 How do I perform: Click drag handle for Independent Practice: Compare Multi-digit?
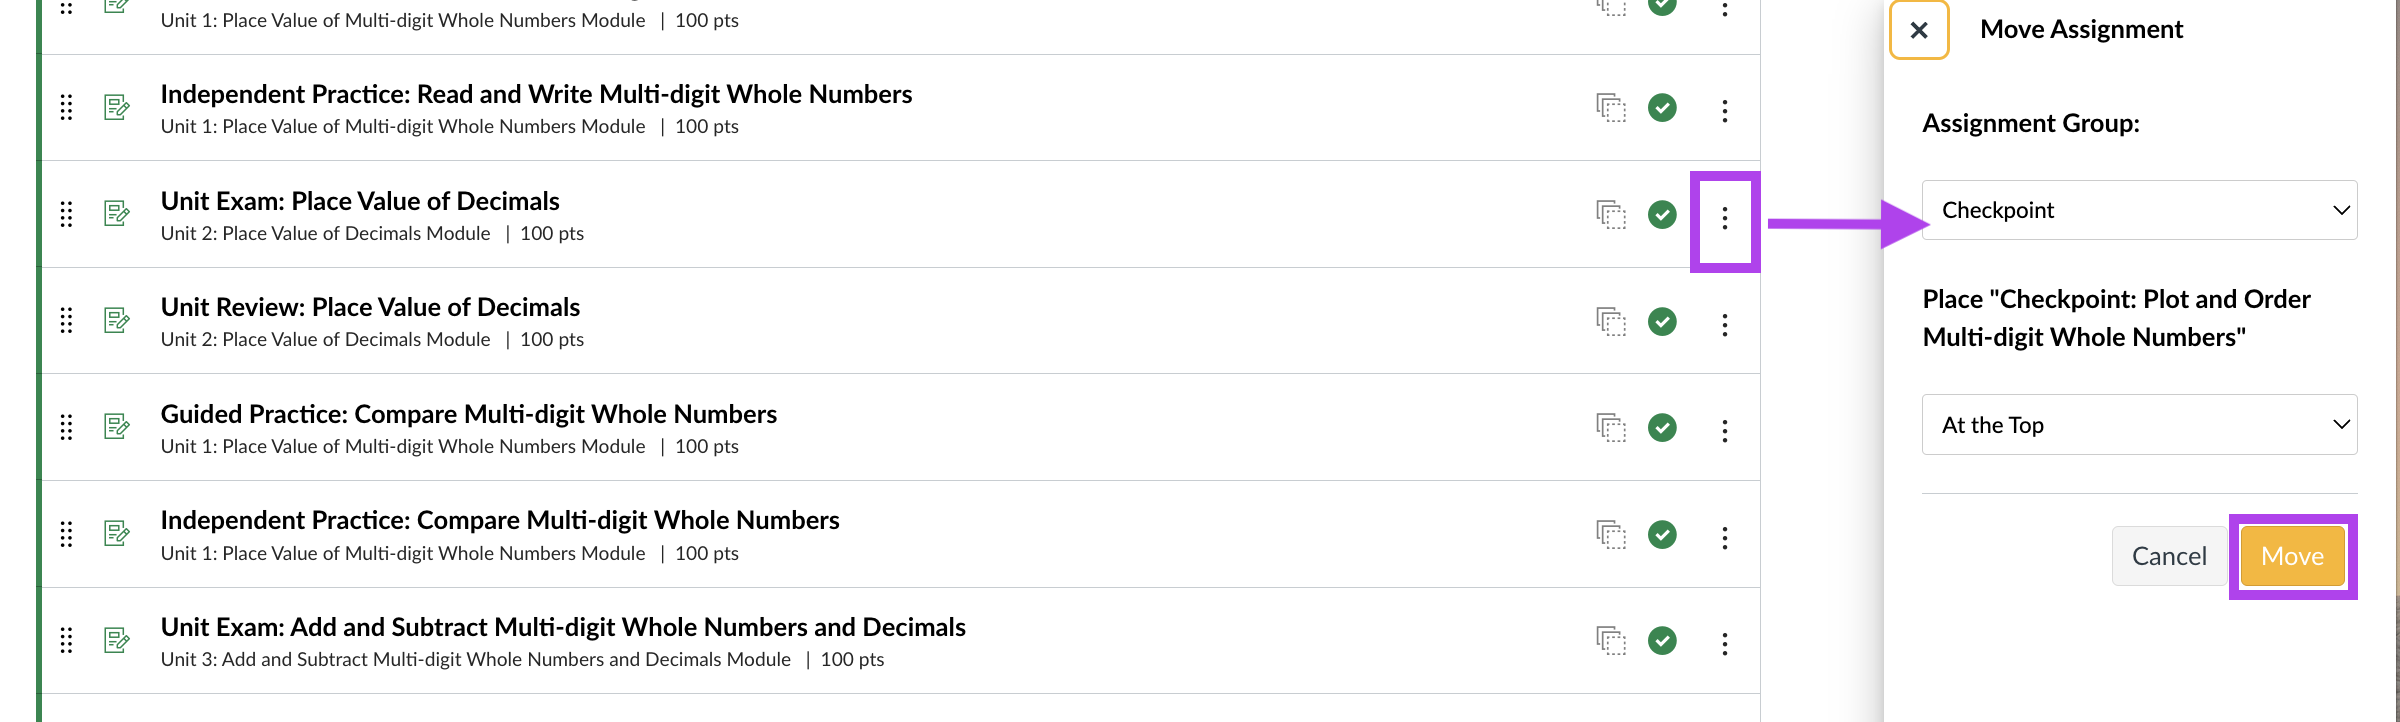coord(66,534)
